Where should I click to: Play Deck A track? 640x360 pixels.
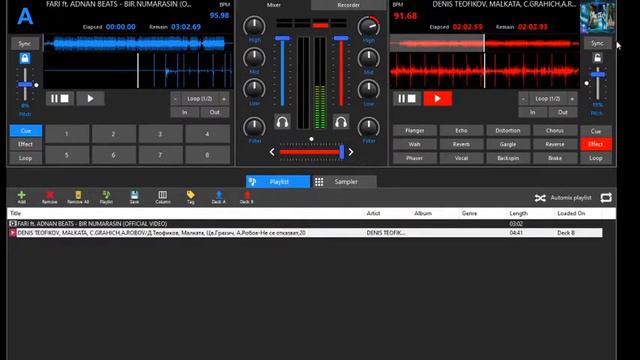click(x=90, y=98)
